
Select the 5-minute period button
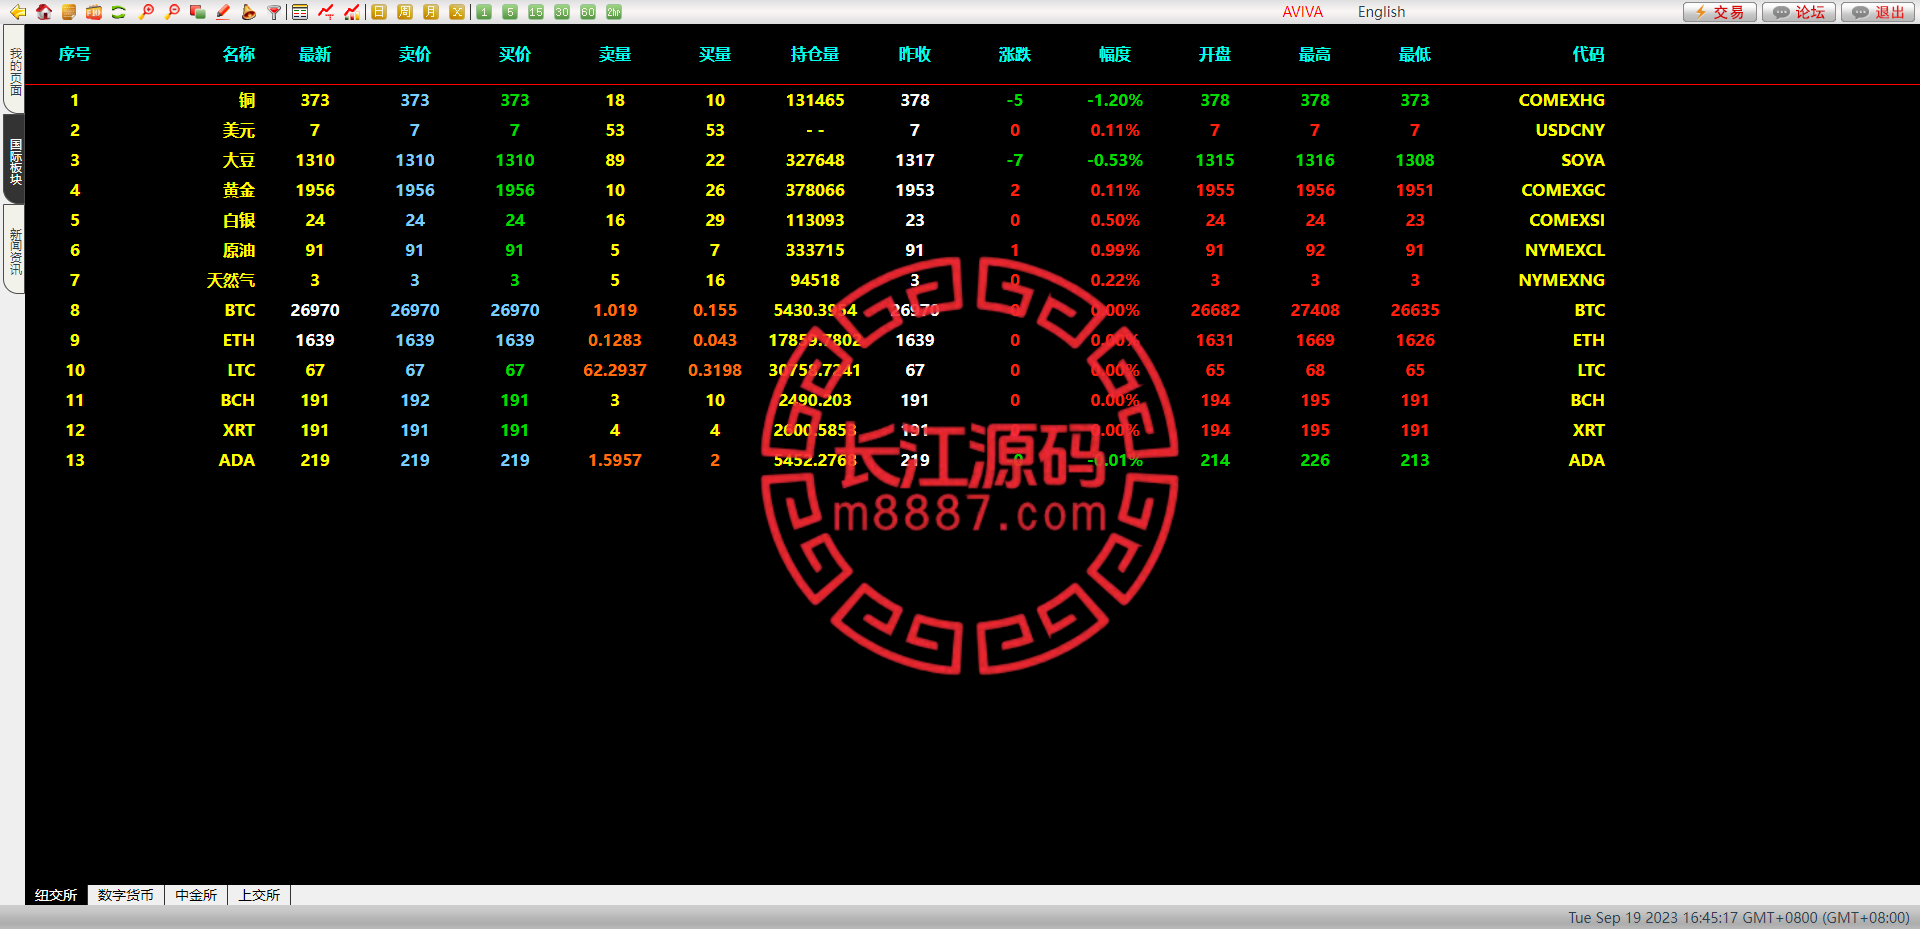click(510, 12)
